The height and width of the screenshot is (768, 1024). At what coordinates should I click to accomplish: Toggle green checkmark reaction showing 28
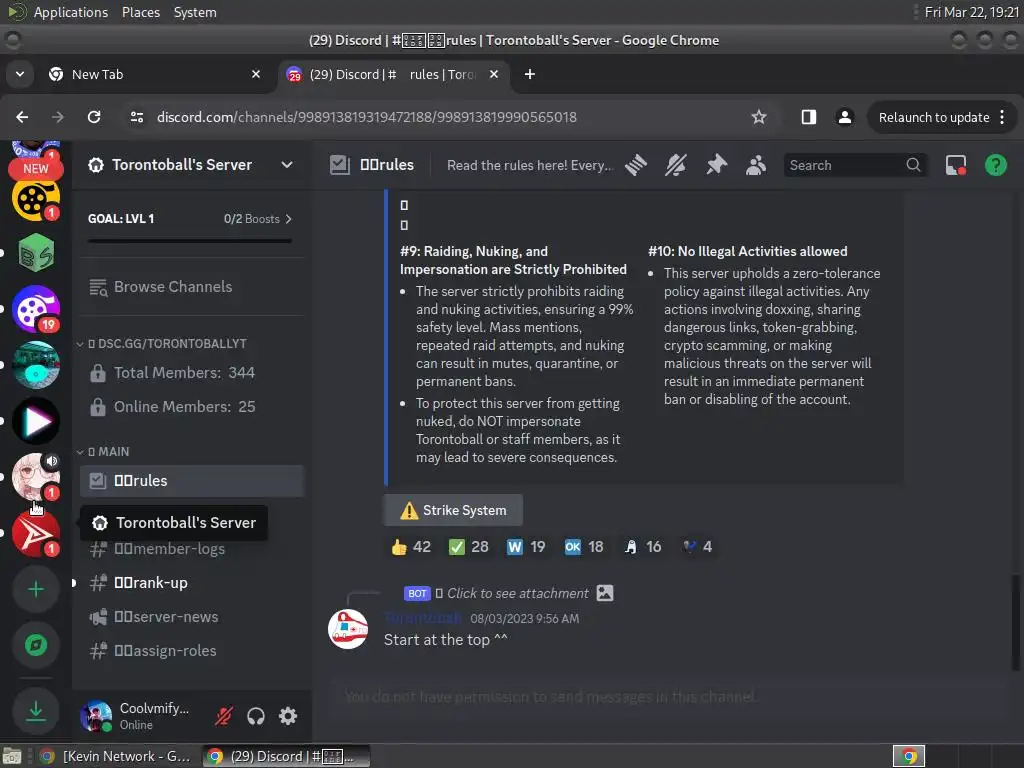469,547
